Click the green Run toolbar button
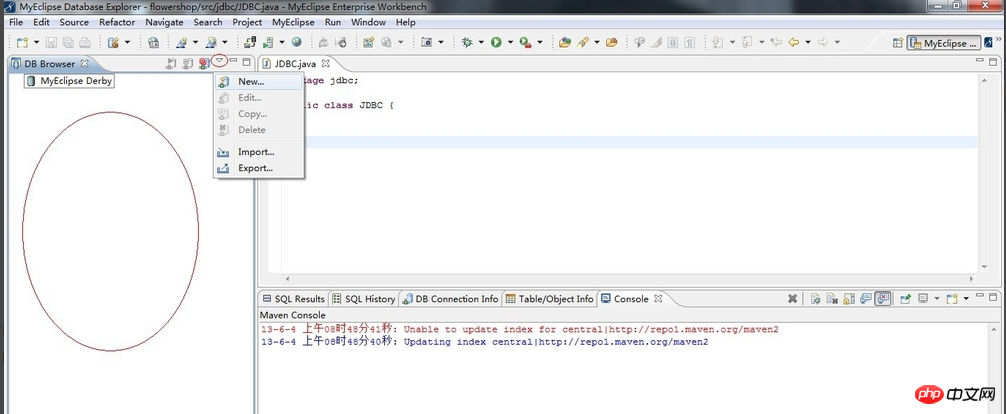Image resolution: width=1006 pixels, height=414 pixels. coord(495,42)
